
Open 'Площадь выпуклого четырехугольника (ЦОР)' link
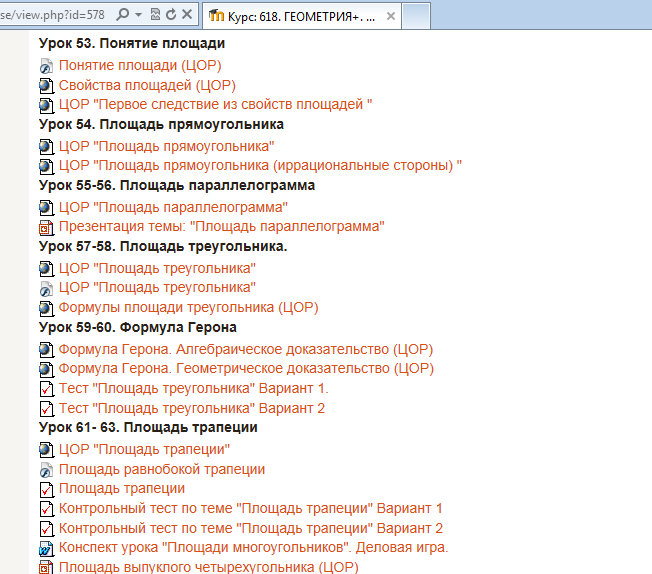tap(209, 567)
